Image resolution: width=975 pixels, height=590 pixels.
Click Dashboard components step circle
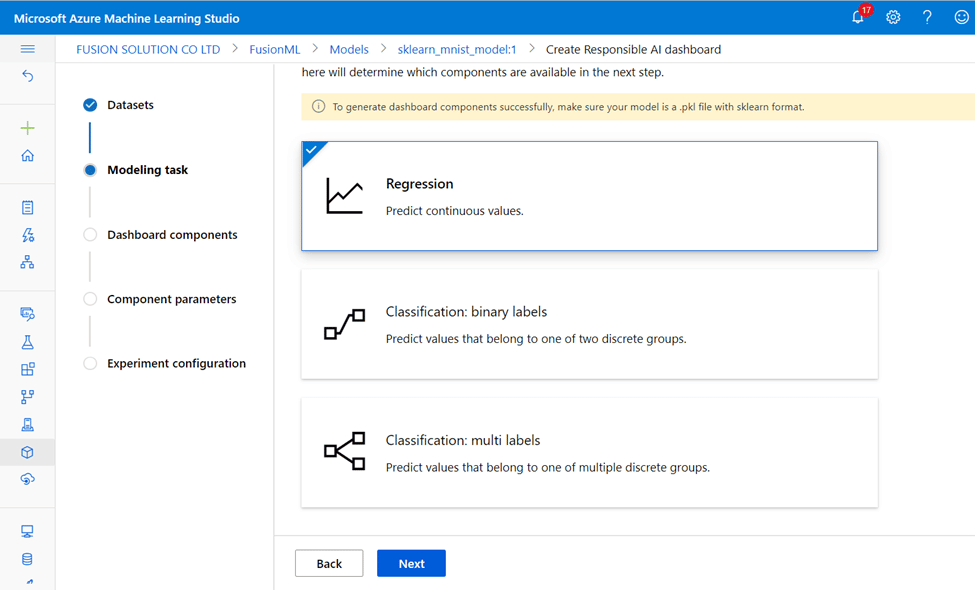point(90,234)
